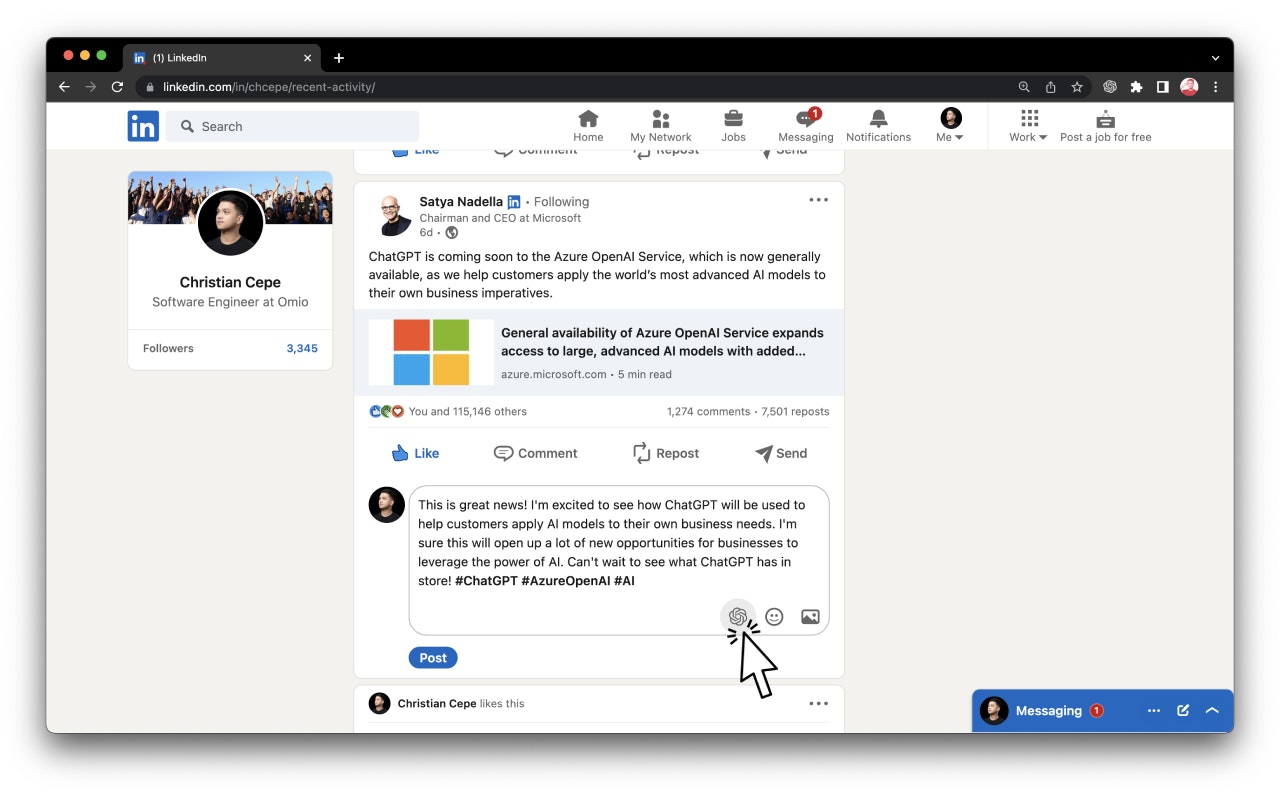This screenshot has height=800, width=1280.
Task: View the 7,501 reposts
Action: click(795, 411)
